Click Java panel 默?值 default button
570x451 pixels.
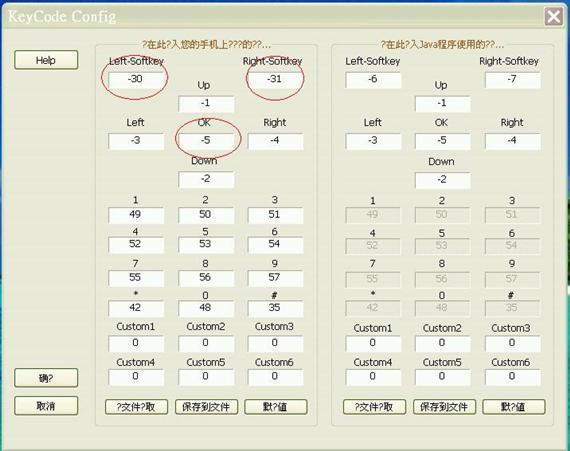pos(514,407)
